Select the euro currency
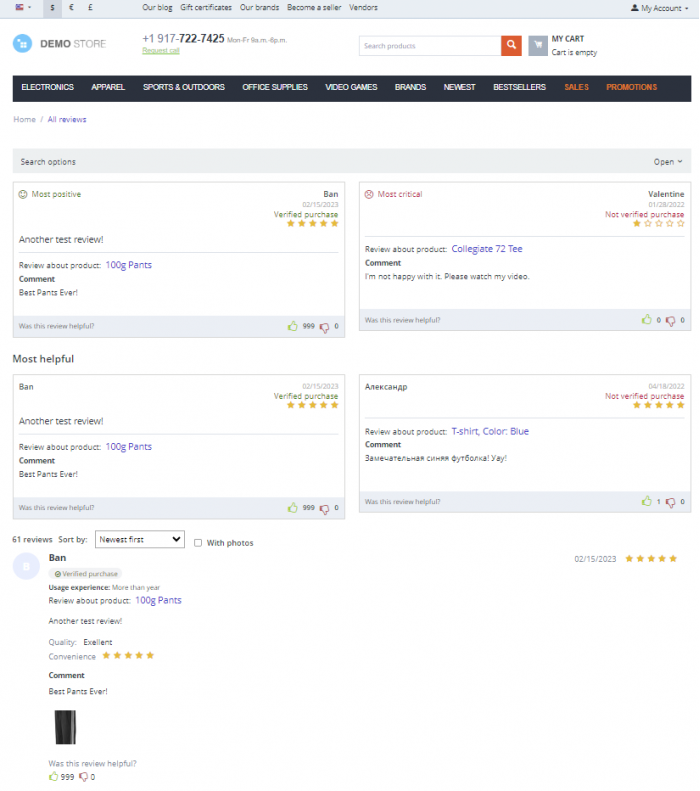The height and width of the screenshot is (791, 700). pyautogui.click(x=71, y=8)
